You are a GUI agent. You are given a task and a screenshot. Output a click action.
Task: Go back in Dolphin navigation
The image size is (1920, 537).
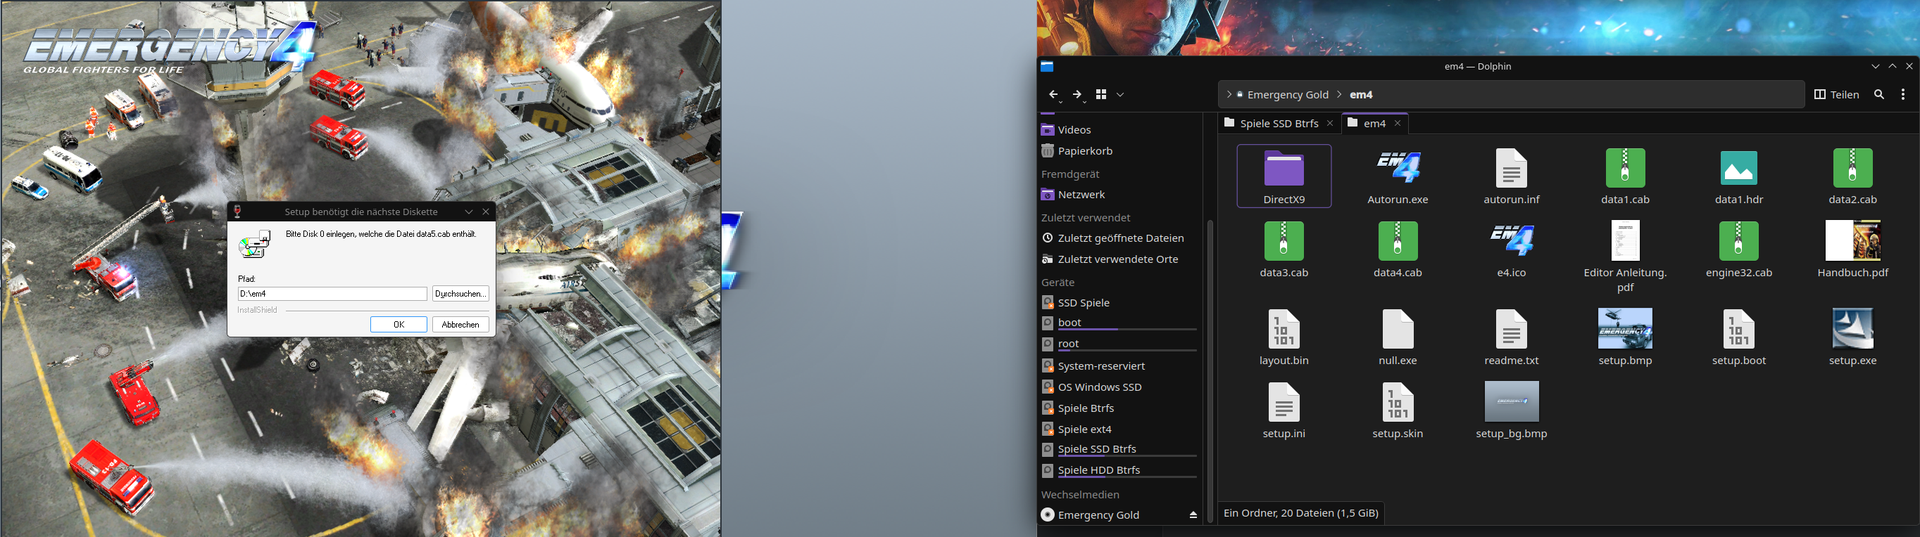tap(1053, 94)
